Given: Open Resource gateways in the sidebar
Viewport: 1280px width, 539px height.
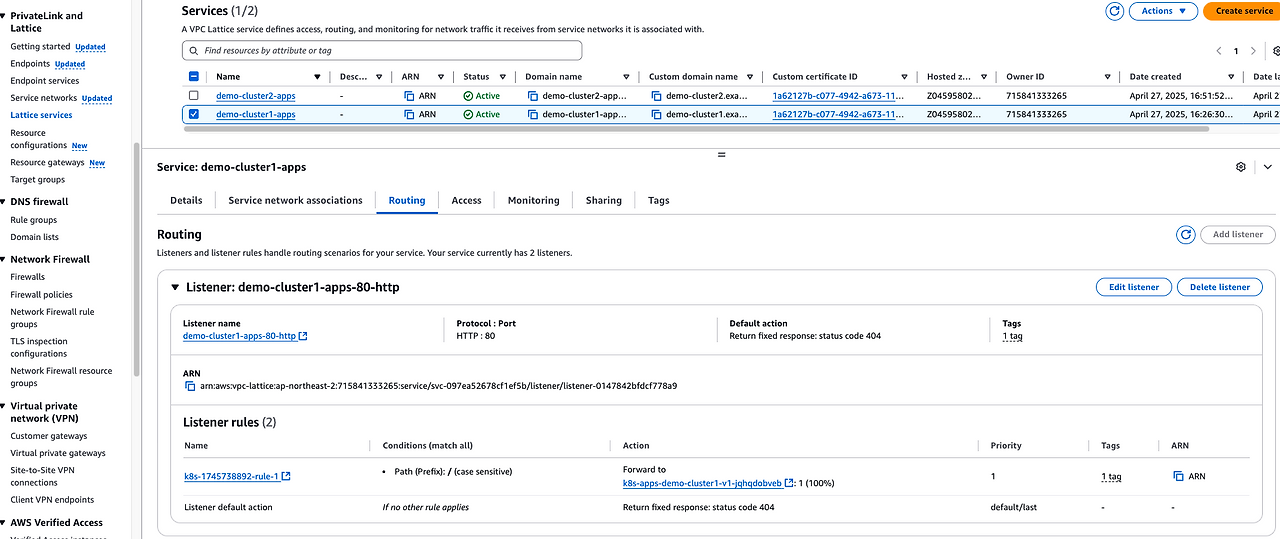Looking at the screenshot, I should click(48, 163).
